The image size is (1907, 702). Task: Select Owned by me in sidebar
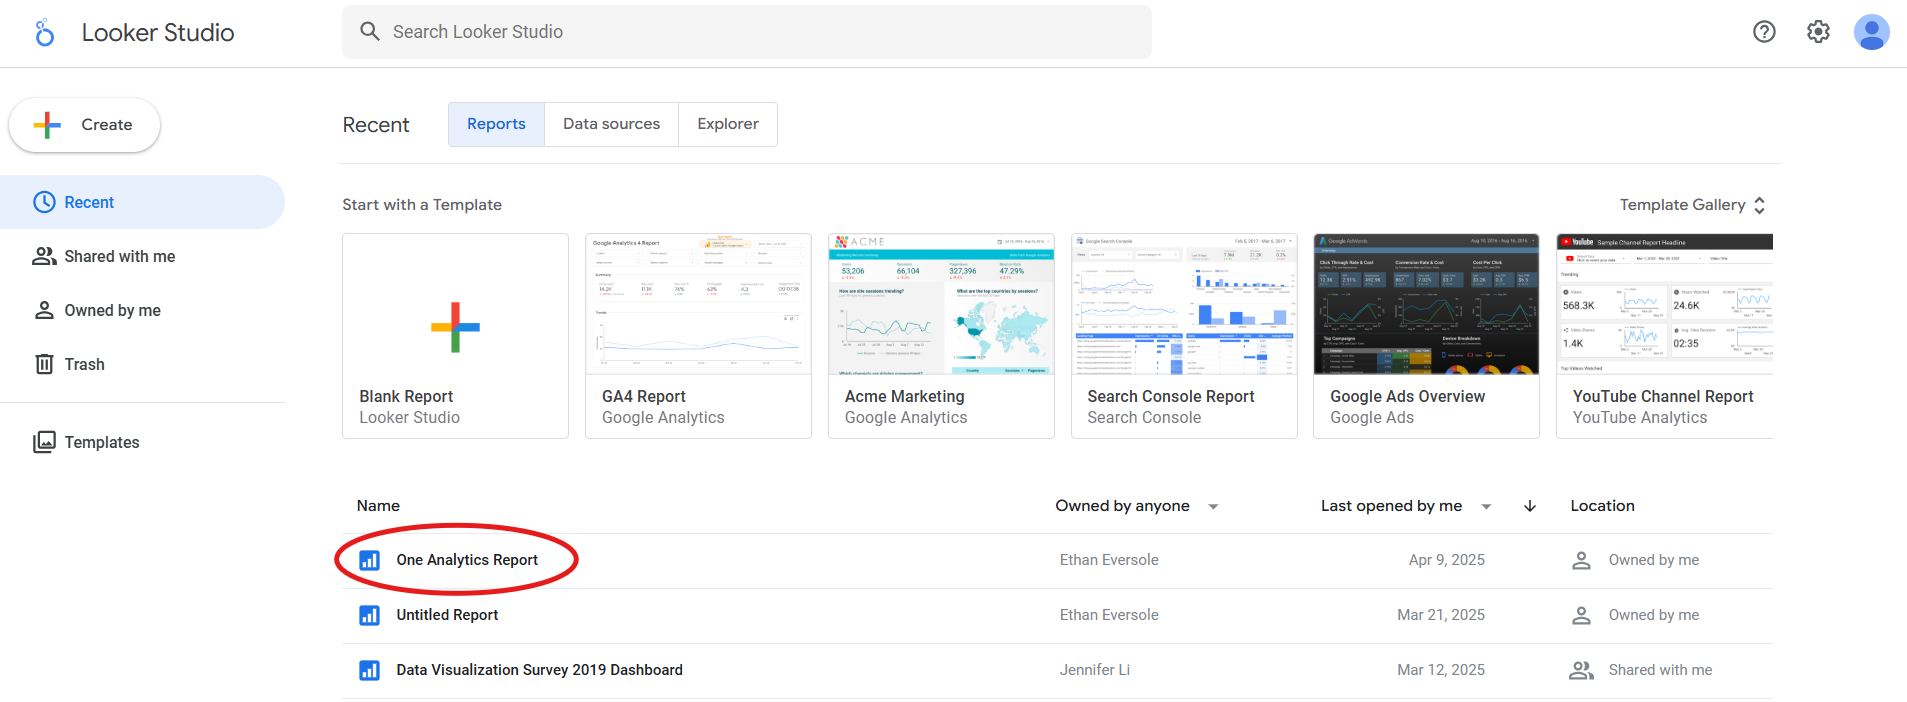pyautogui.click(x=142, y=310)
